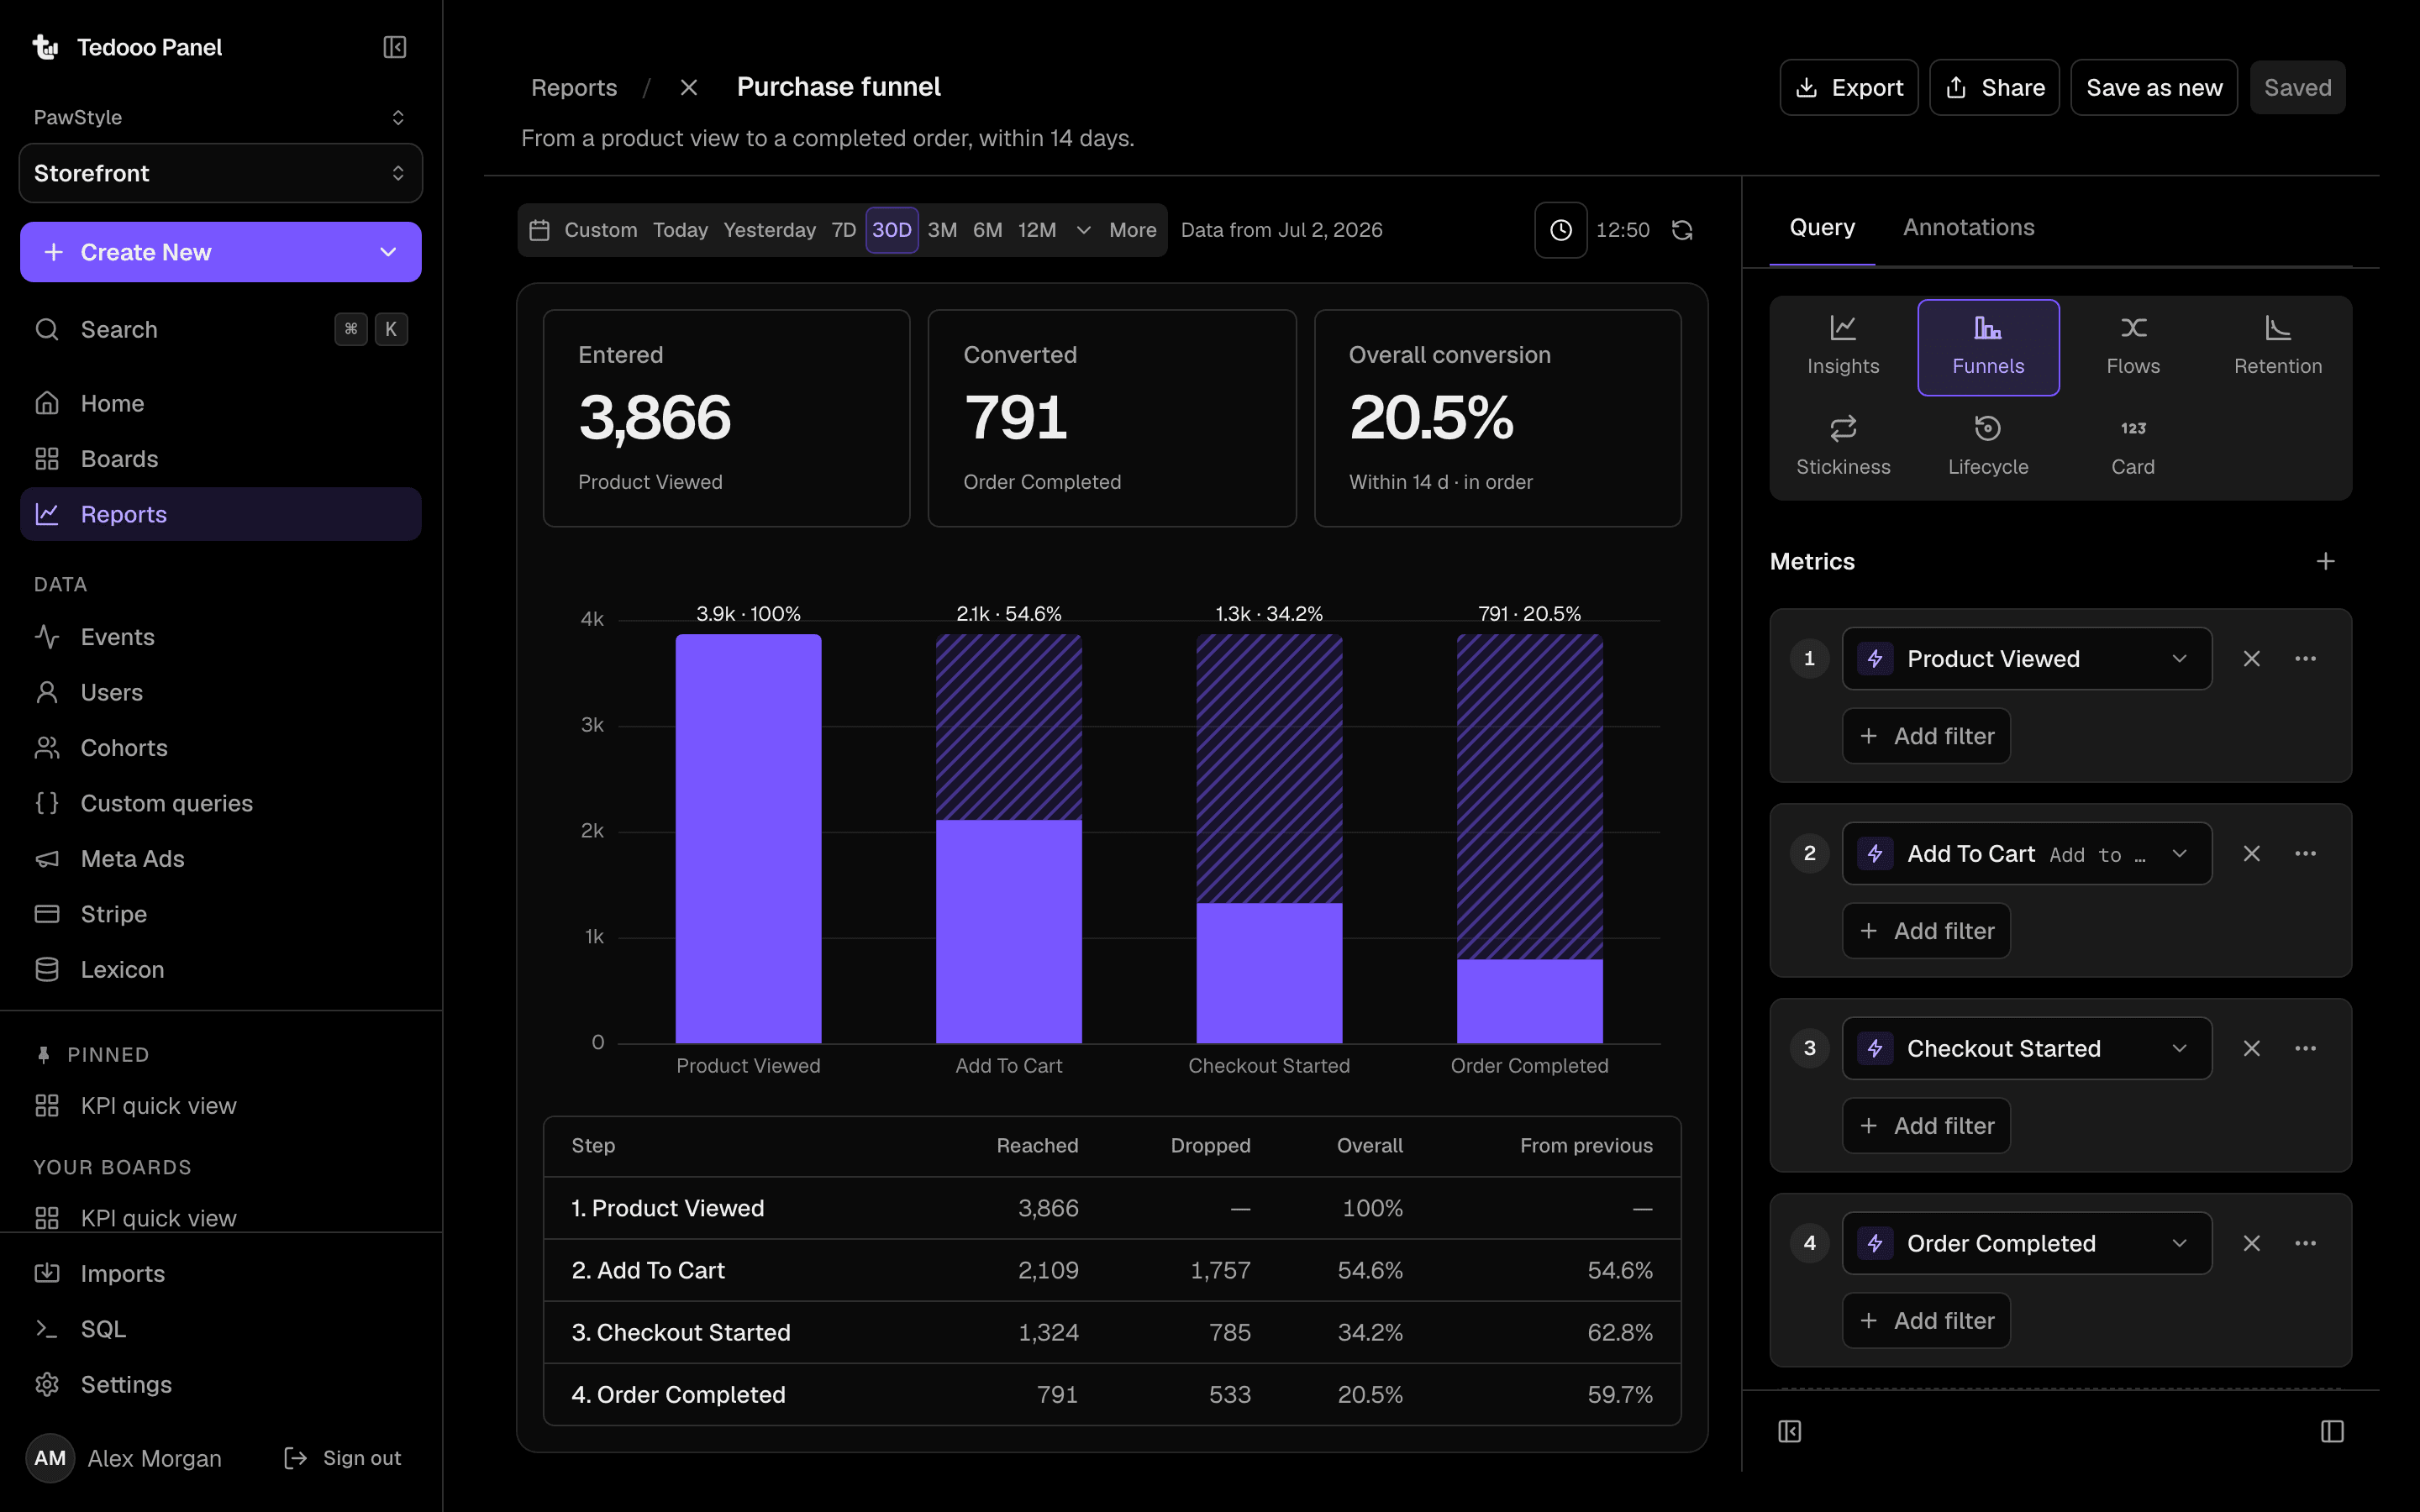Select the Flows report type
Image resolution: width=2420 pixels, height=1512 pixels.
click(2132, 346)
